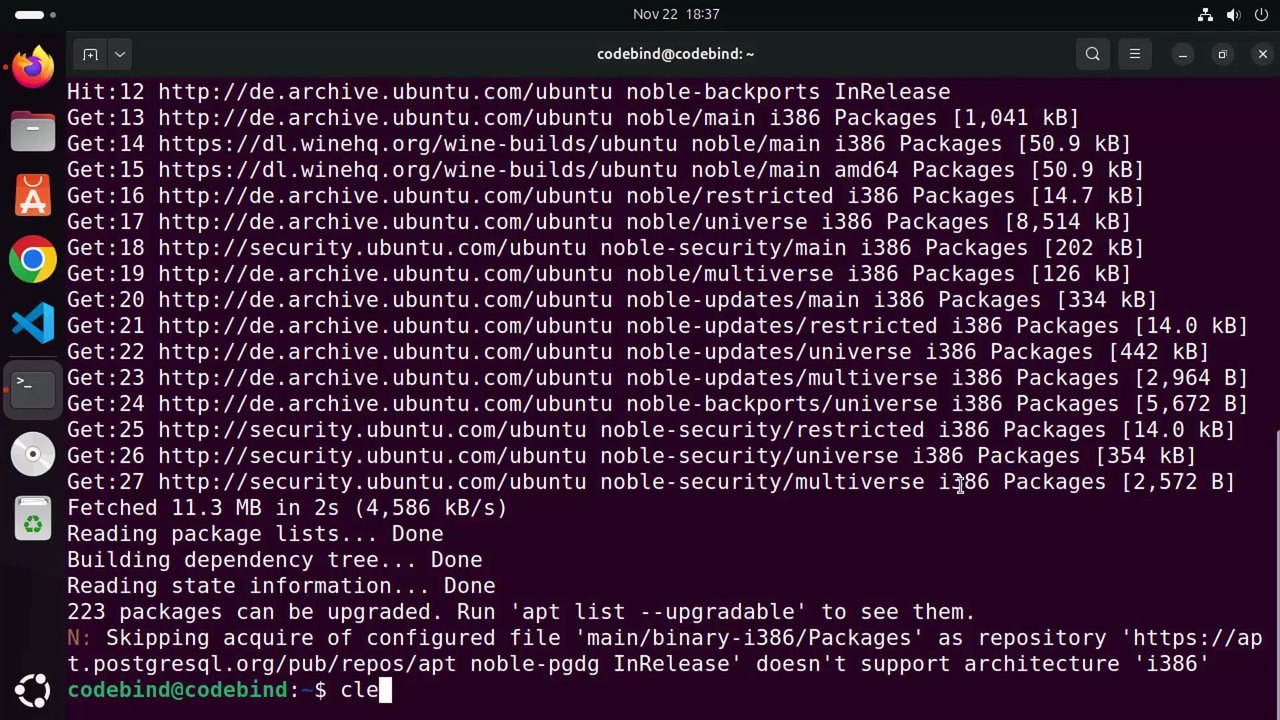
Task: Show Applications via Ubuntu logo
Action: (x=33, y=690)
